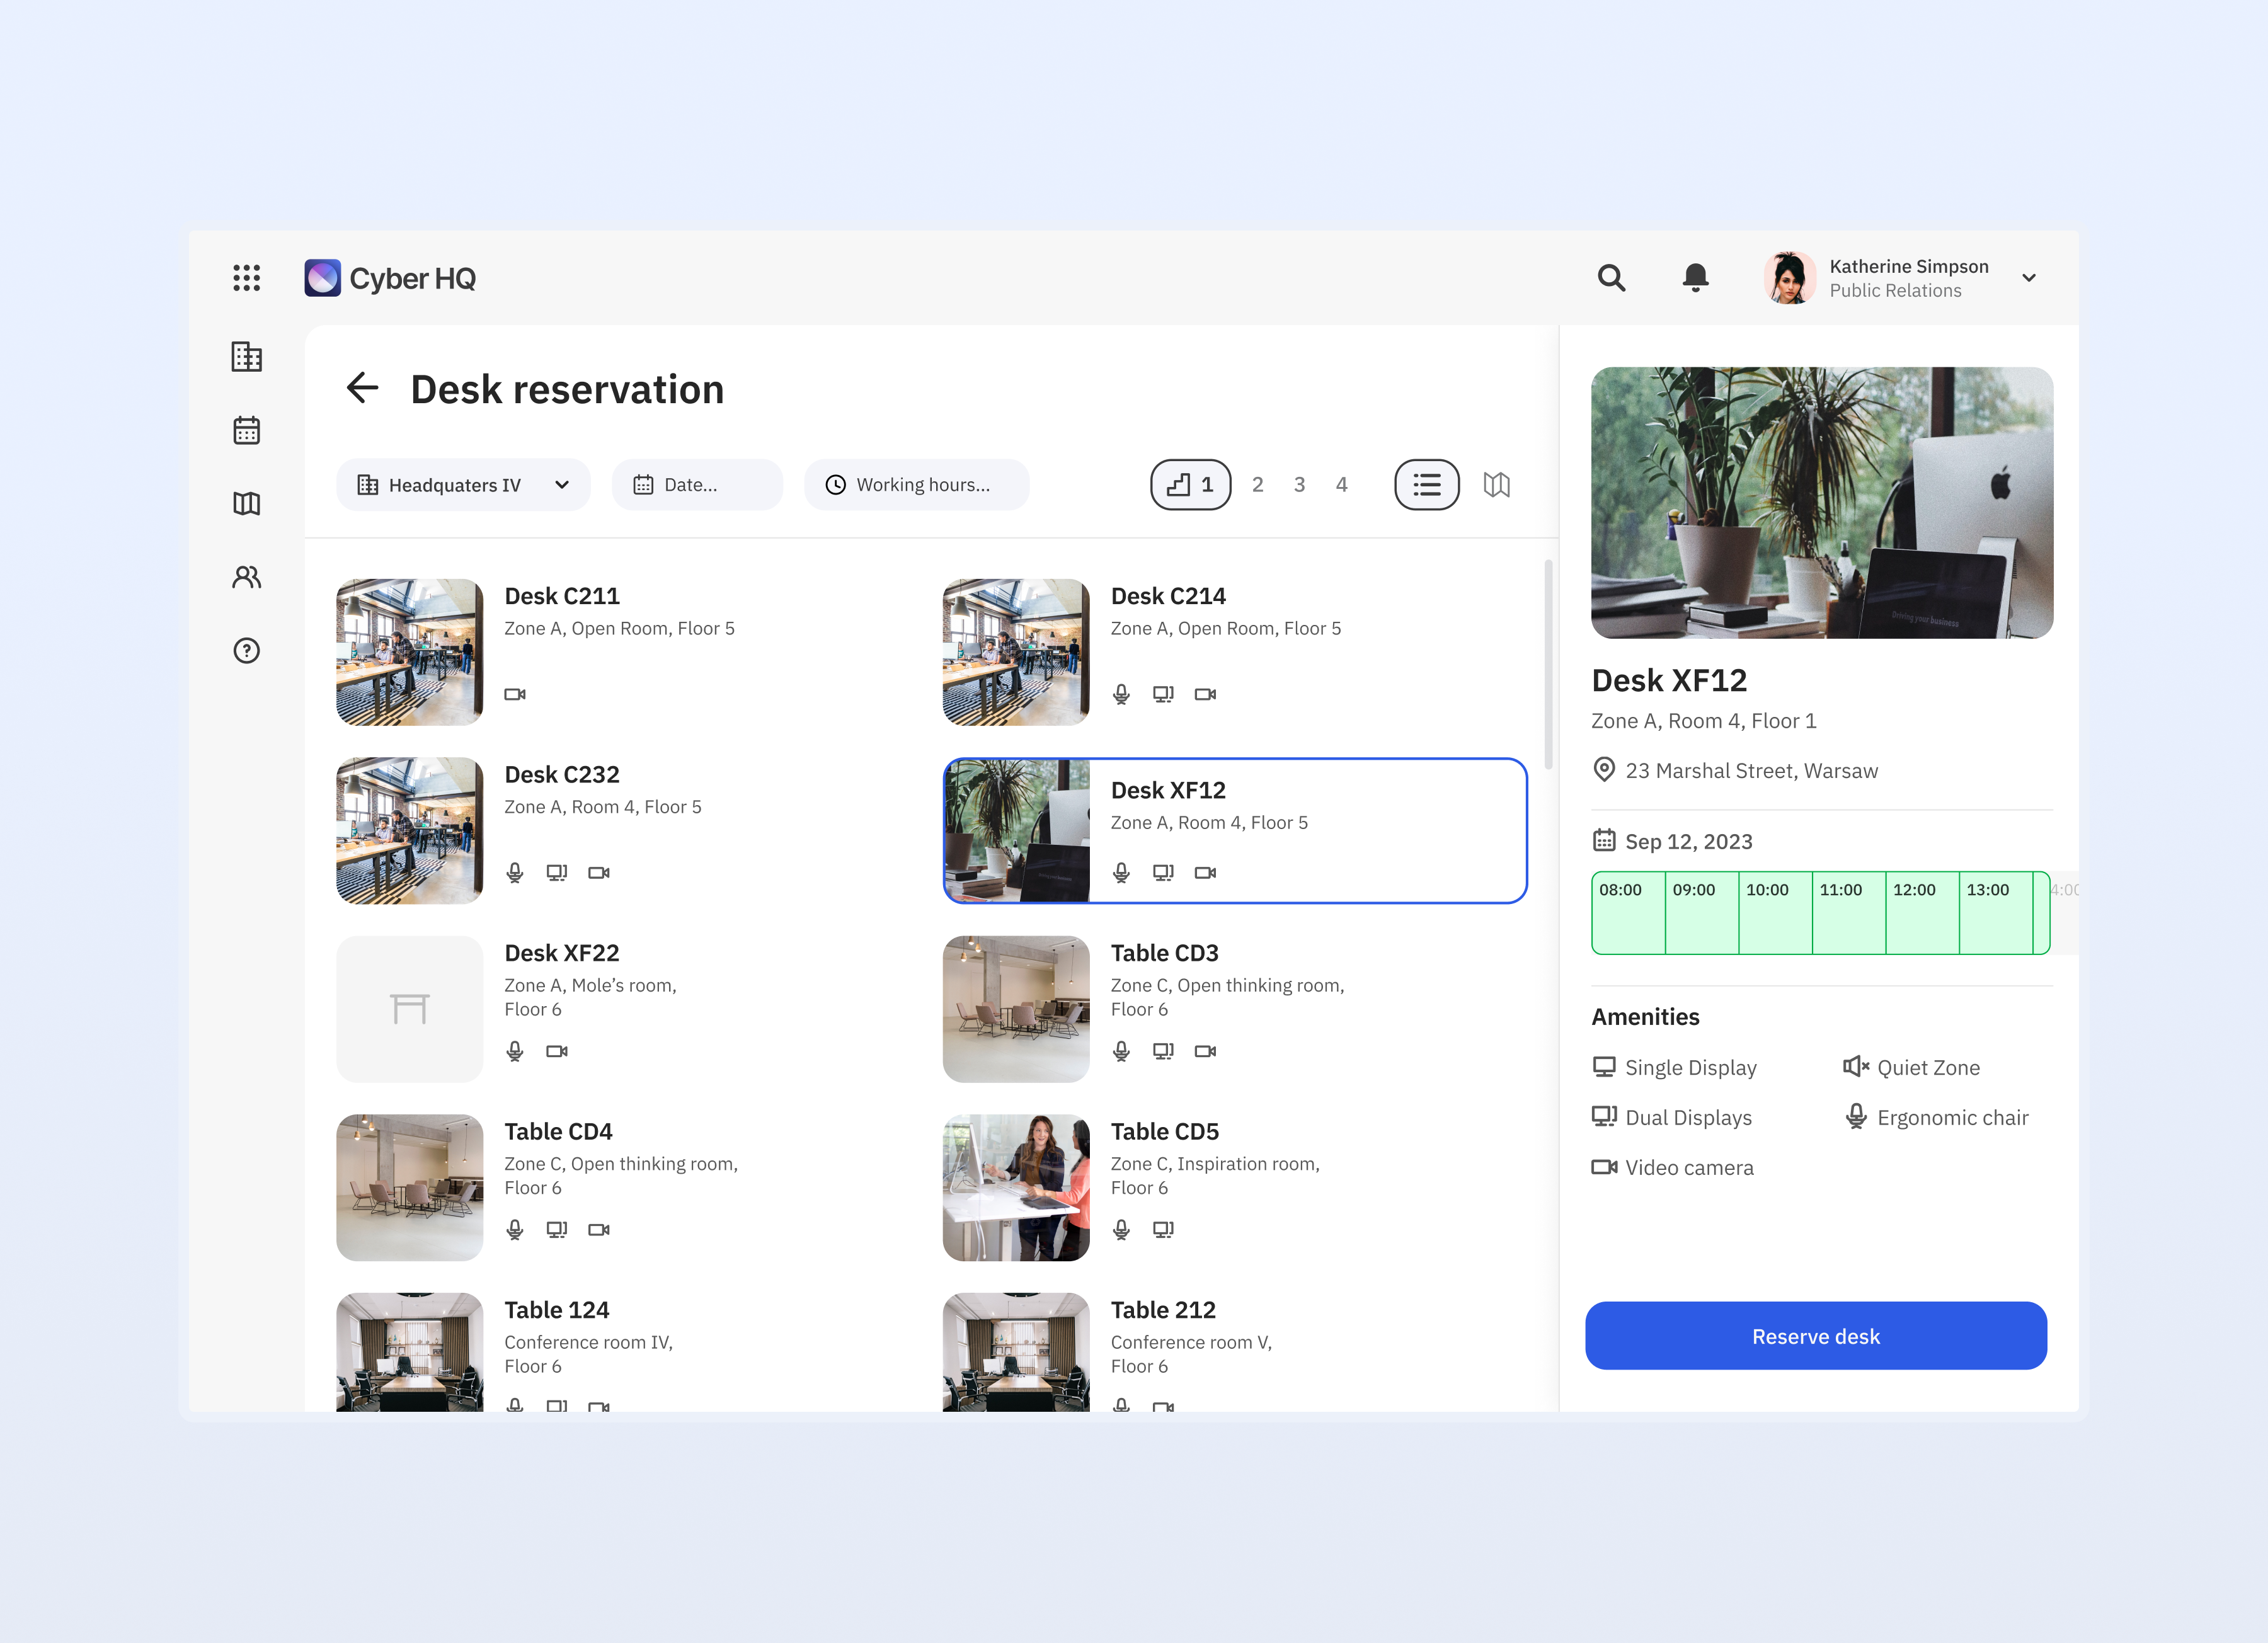Select the Desk C232 title

(x=562, y=775)
